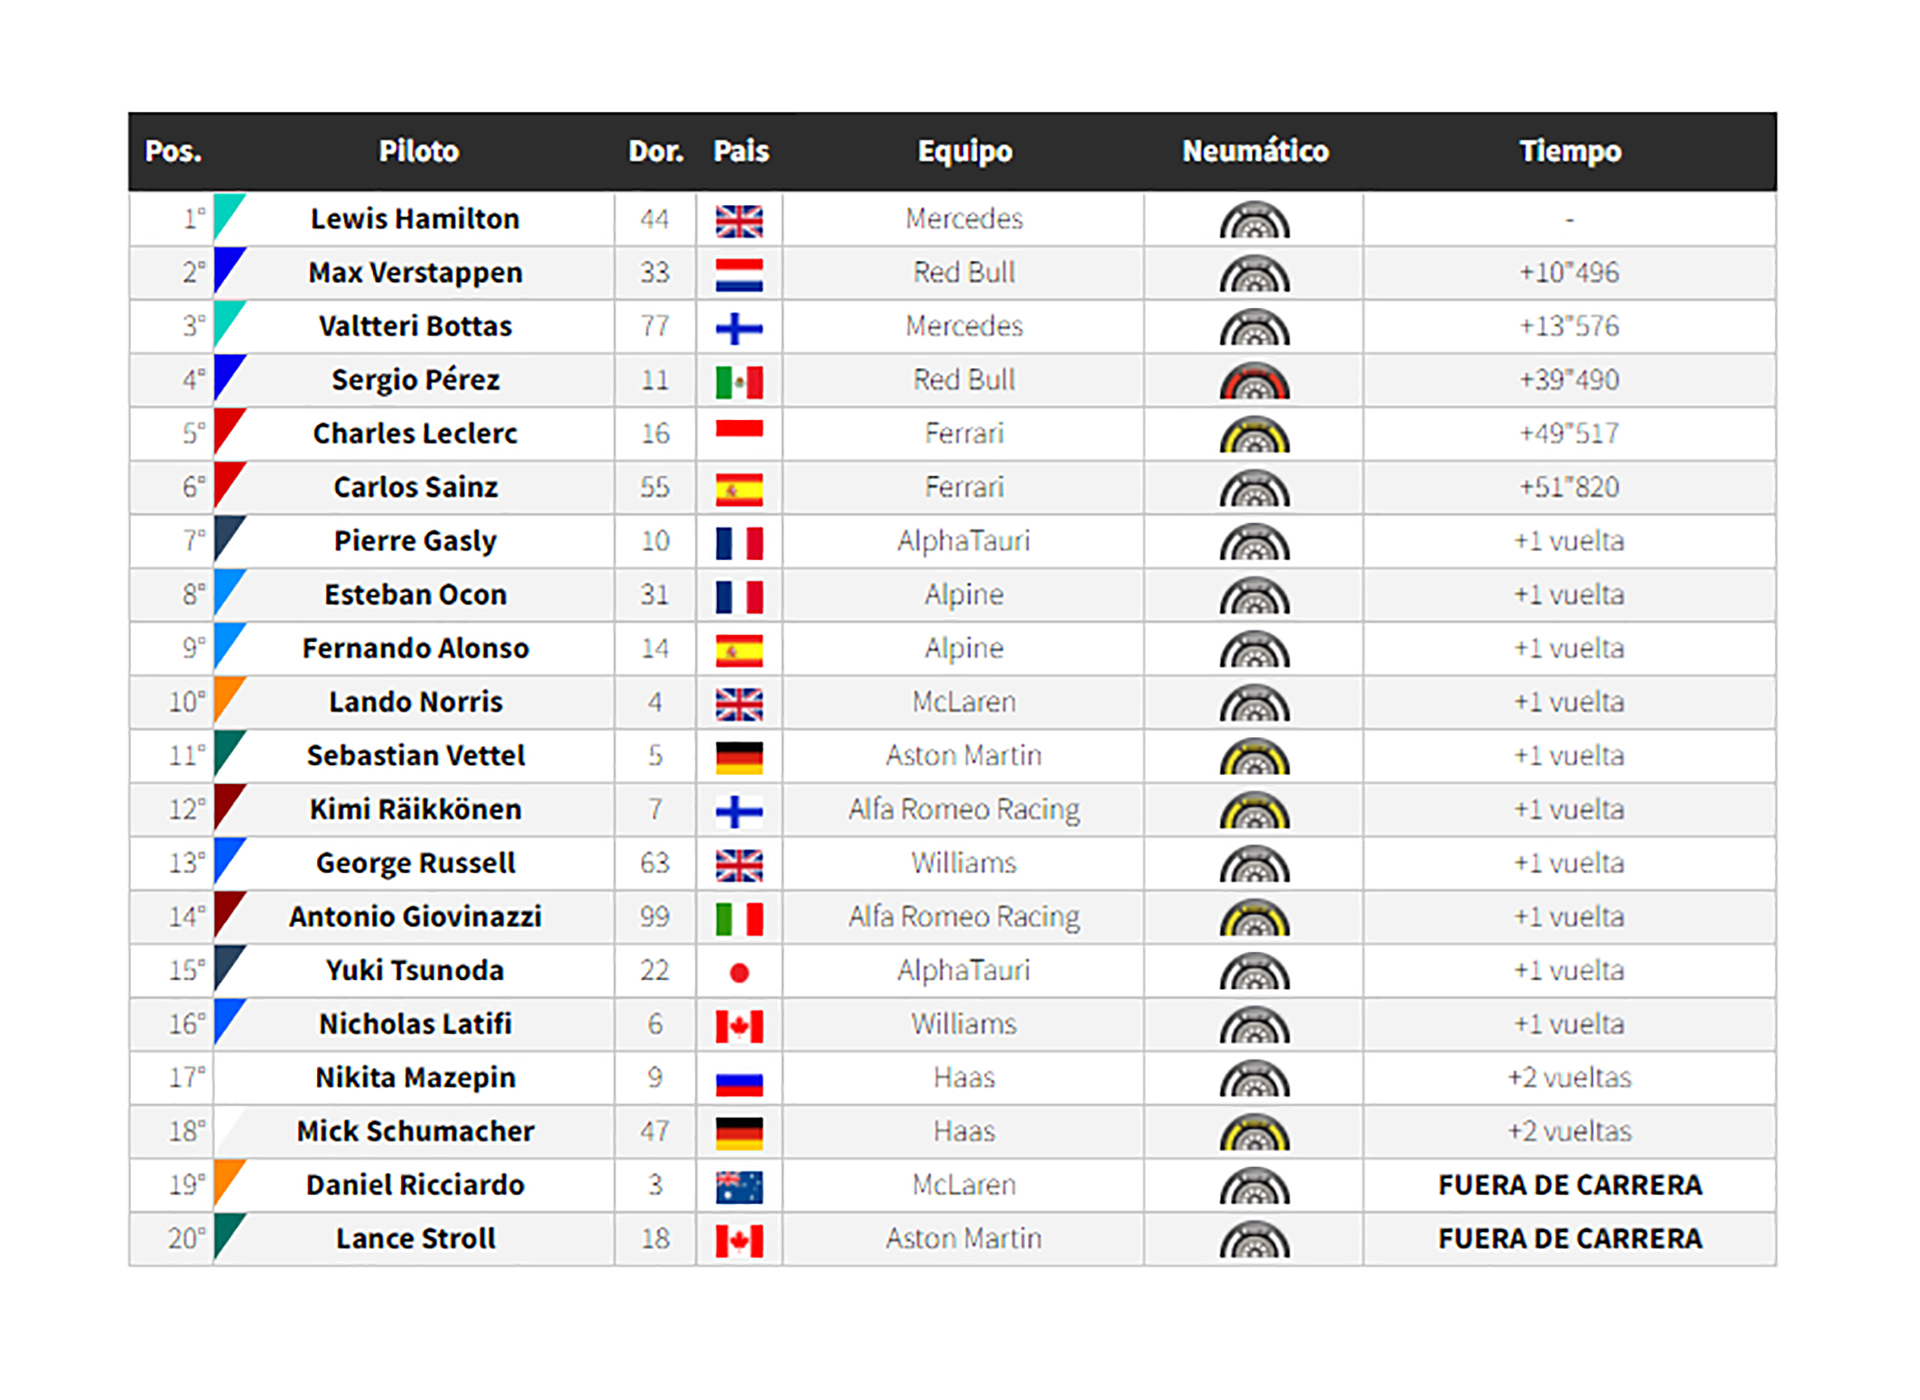1920x1400 pixels.
Task: Click the Piloto column header
Action: (418, 151)
